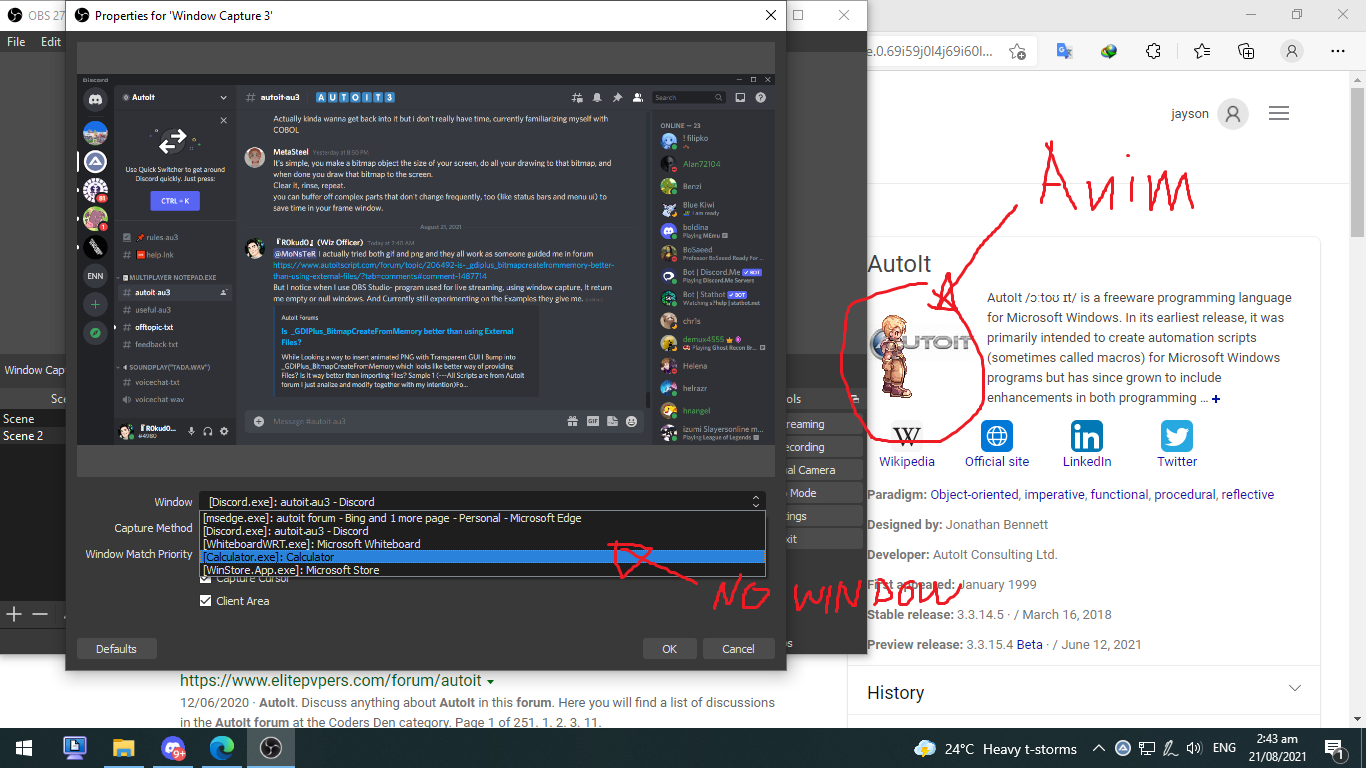Open the Windows Start menu

click(23, 748)
